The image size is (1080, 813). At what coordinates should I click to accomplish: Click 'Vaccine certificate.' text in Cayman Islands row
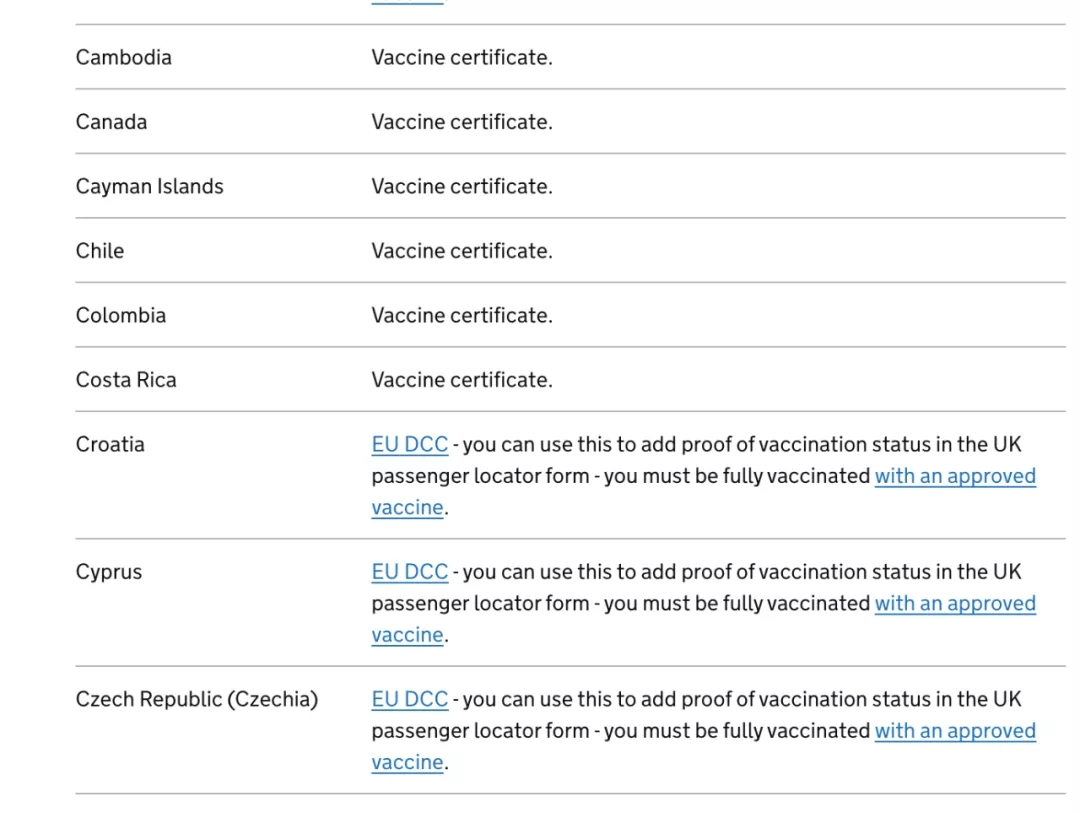[461, 186]
